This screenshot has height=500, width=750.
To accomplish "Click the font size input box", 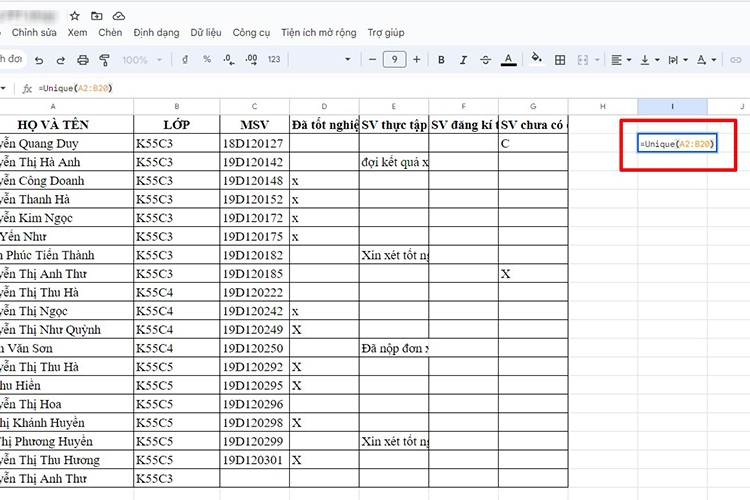I will coord(394,60).
